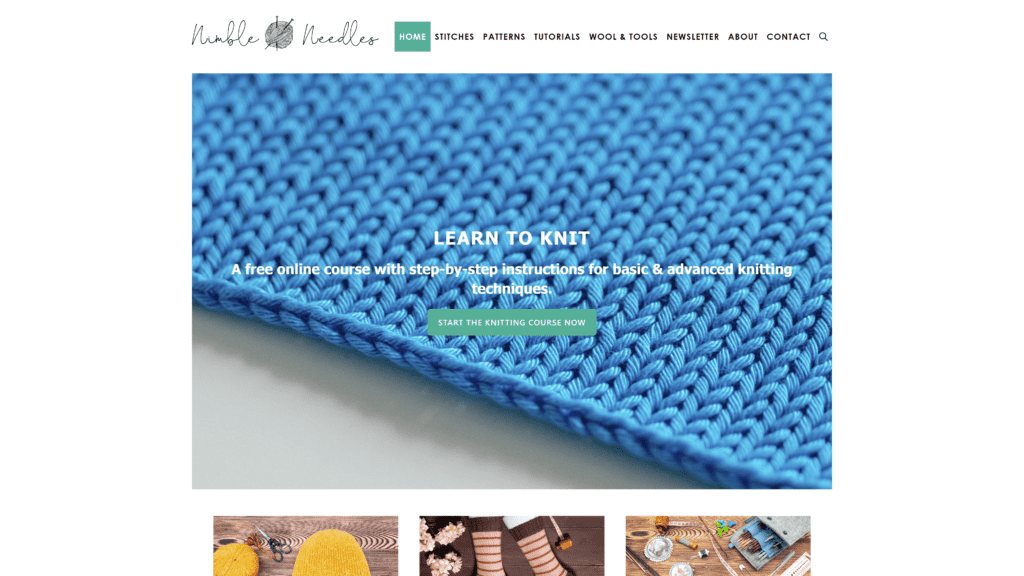Open the Newsletter page
Screen dimensions: 1024x576
(693, 37)
